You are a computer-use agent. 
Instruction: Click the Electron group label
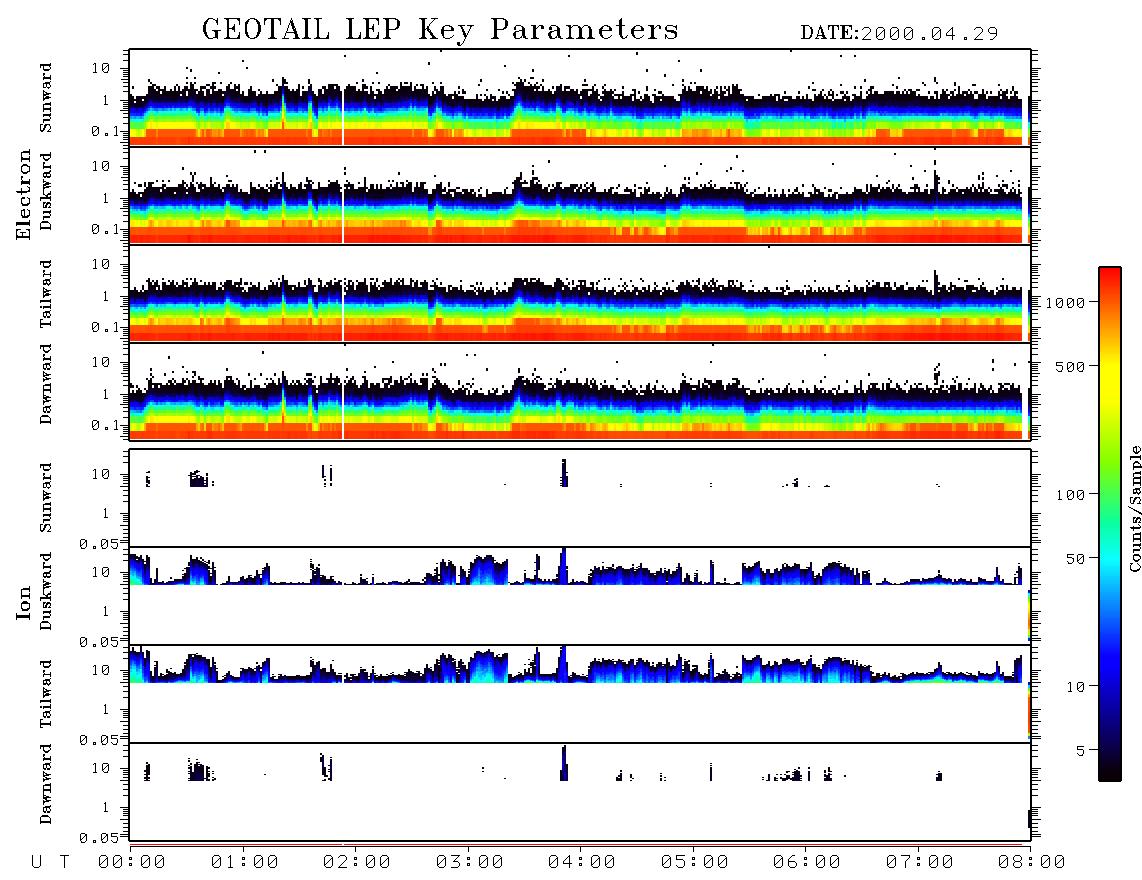coord(23,195)
